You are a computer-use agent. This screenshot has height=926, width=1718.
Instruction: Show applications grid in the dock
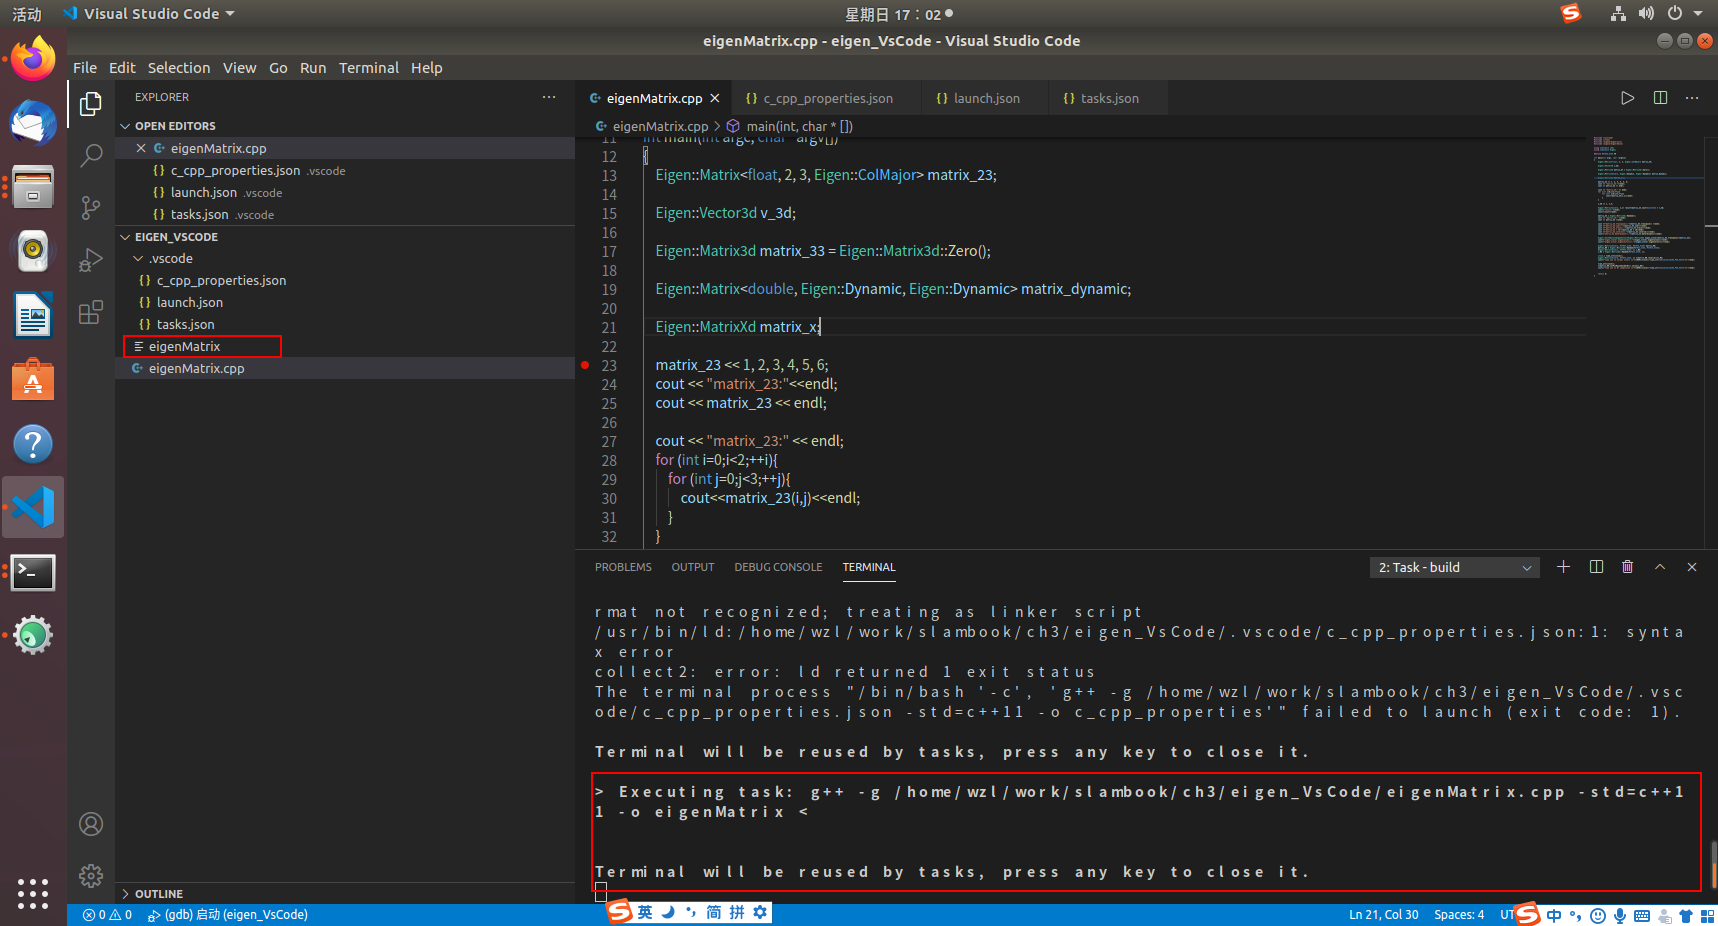click(33, 893)
